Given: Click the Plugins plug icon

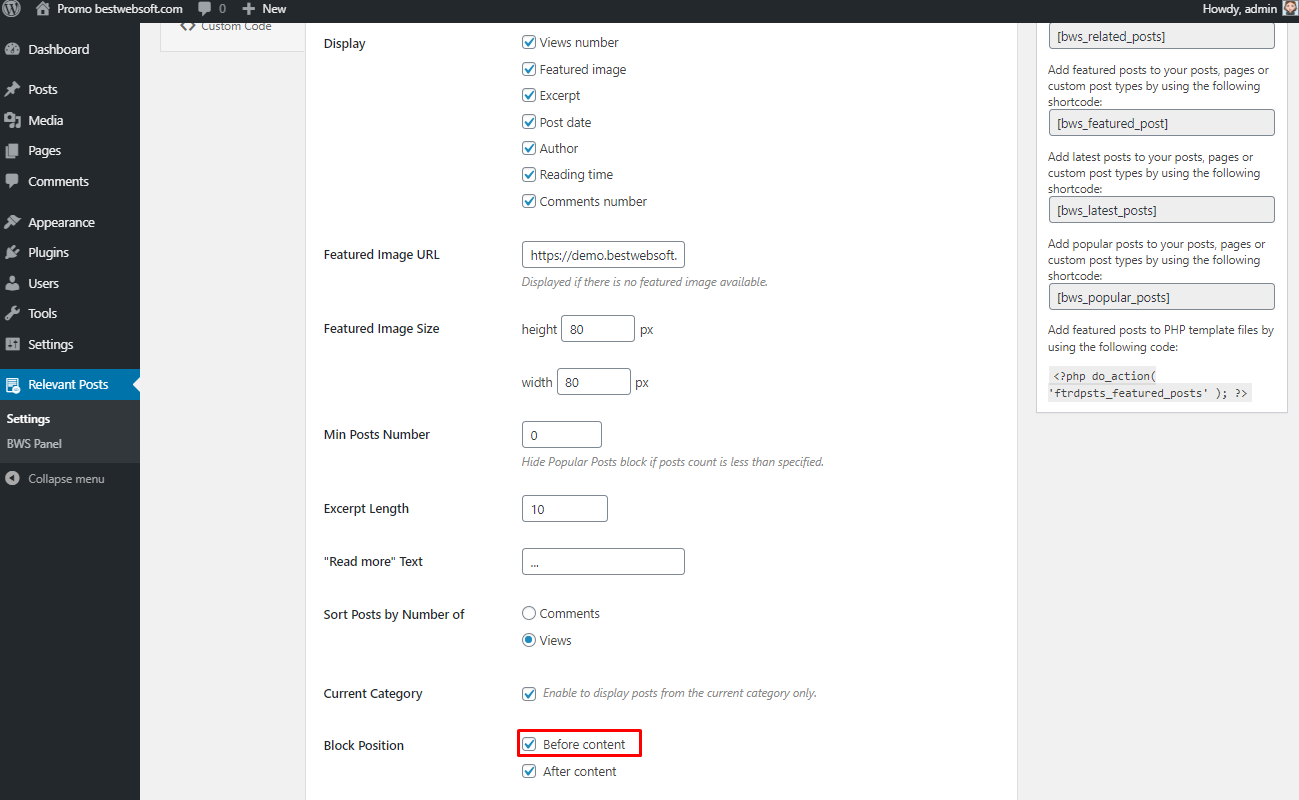Looking at the screenshot, I should click(x=12, y=253).
